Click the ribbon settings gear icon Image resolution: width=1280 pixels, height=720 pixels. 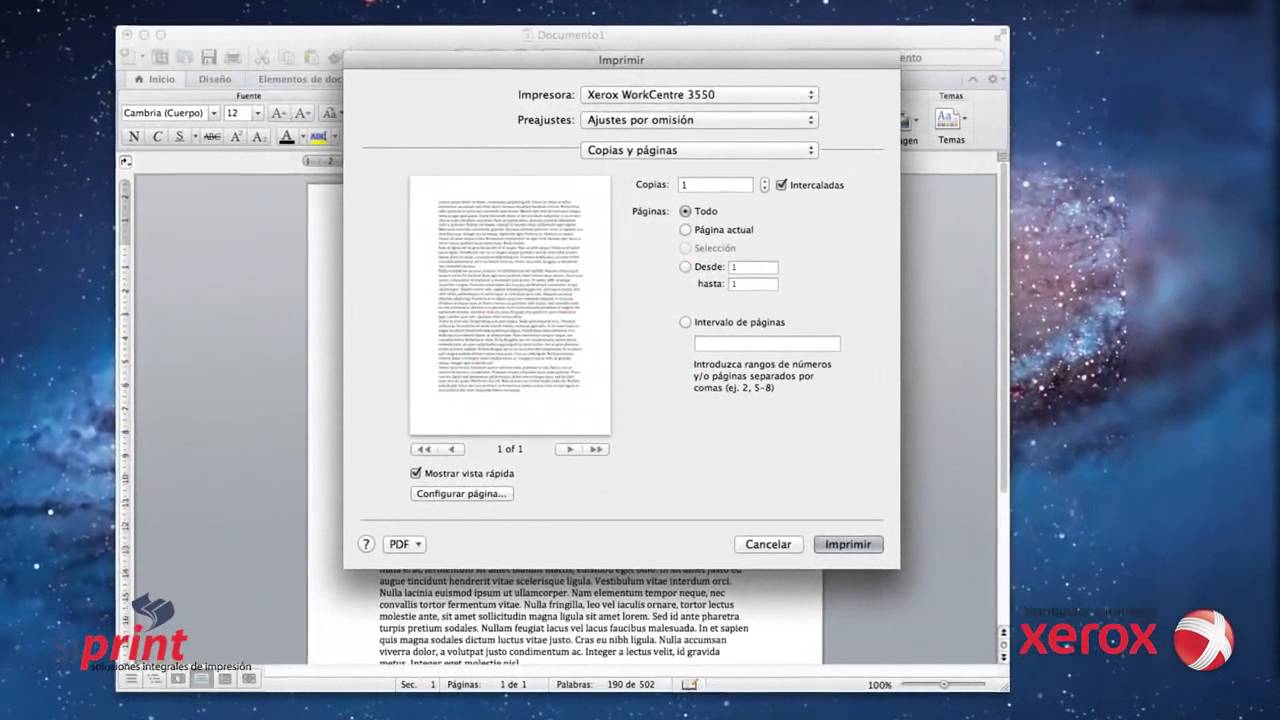pos(992,79)
